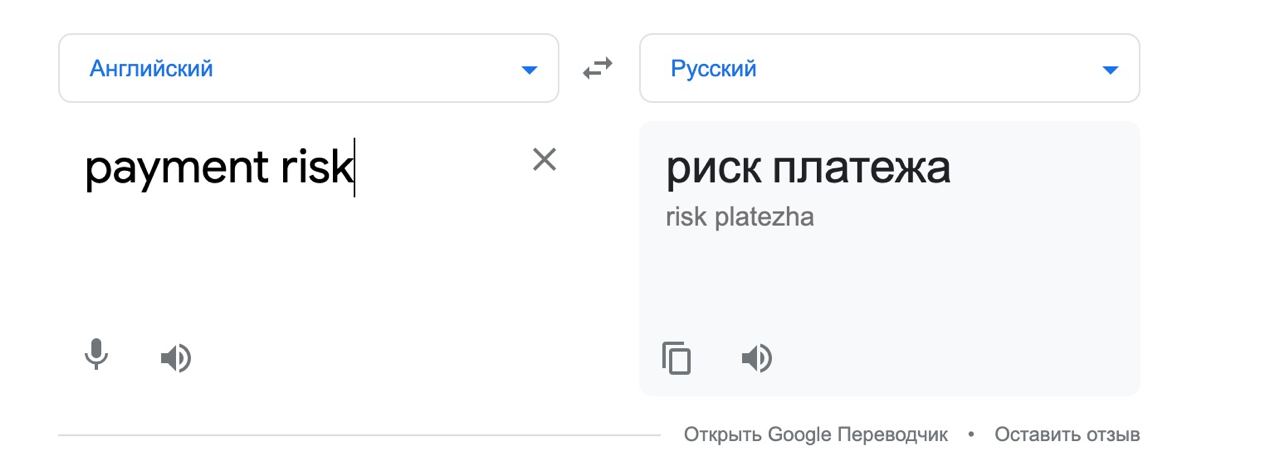Click the arrow beside Русский
The height and width of the screenshot is (471, 1280).
tap(1109, 70)
